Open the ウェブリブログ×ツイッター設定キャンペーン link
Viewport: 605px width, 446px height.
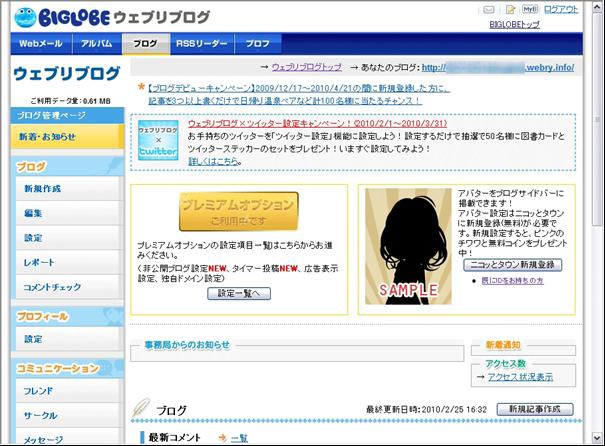coord(318,123)
